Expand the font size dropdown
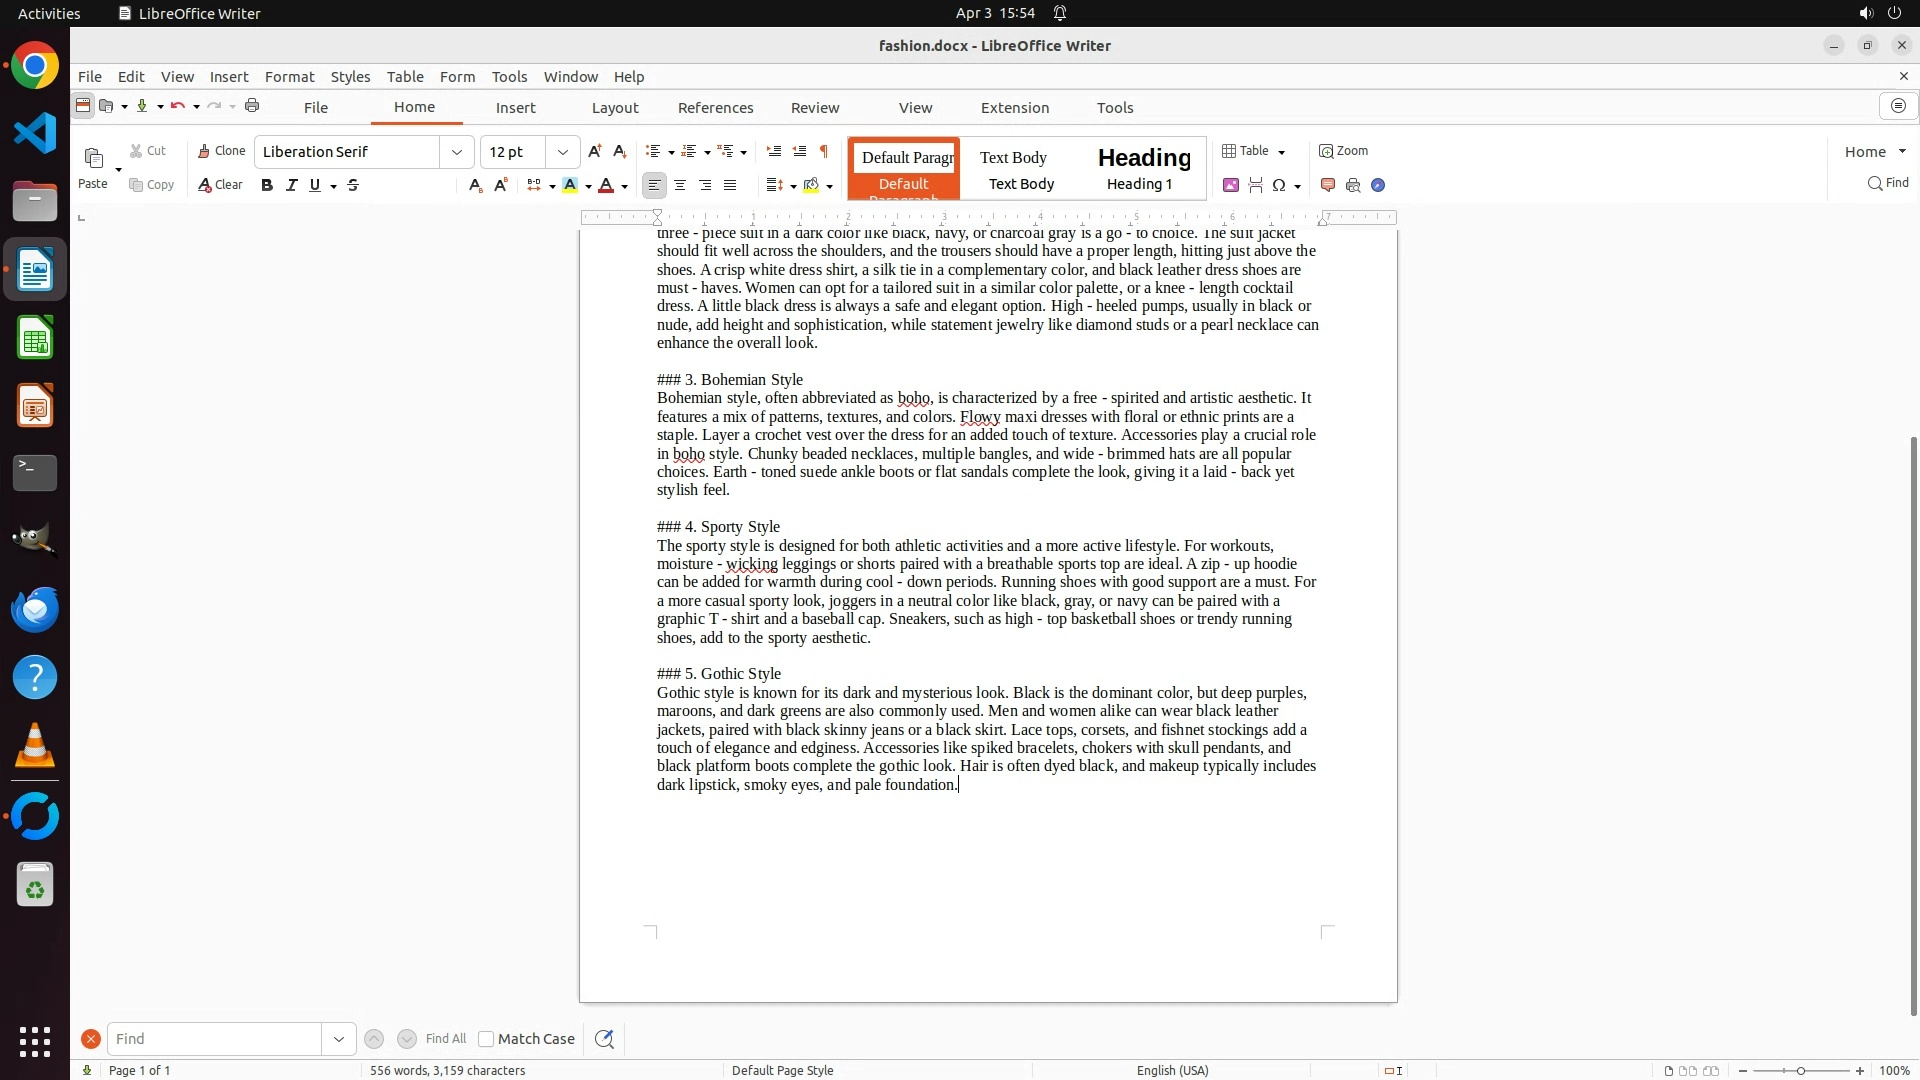Screen dimensions: 1920x1080 point(563,152)
